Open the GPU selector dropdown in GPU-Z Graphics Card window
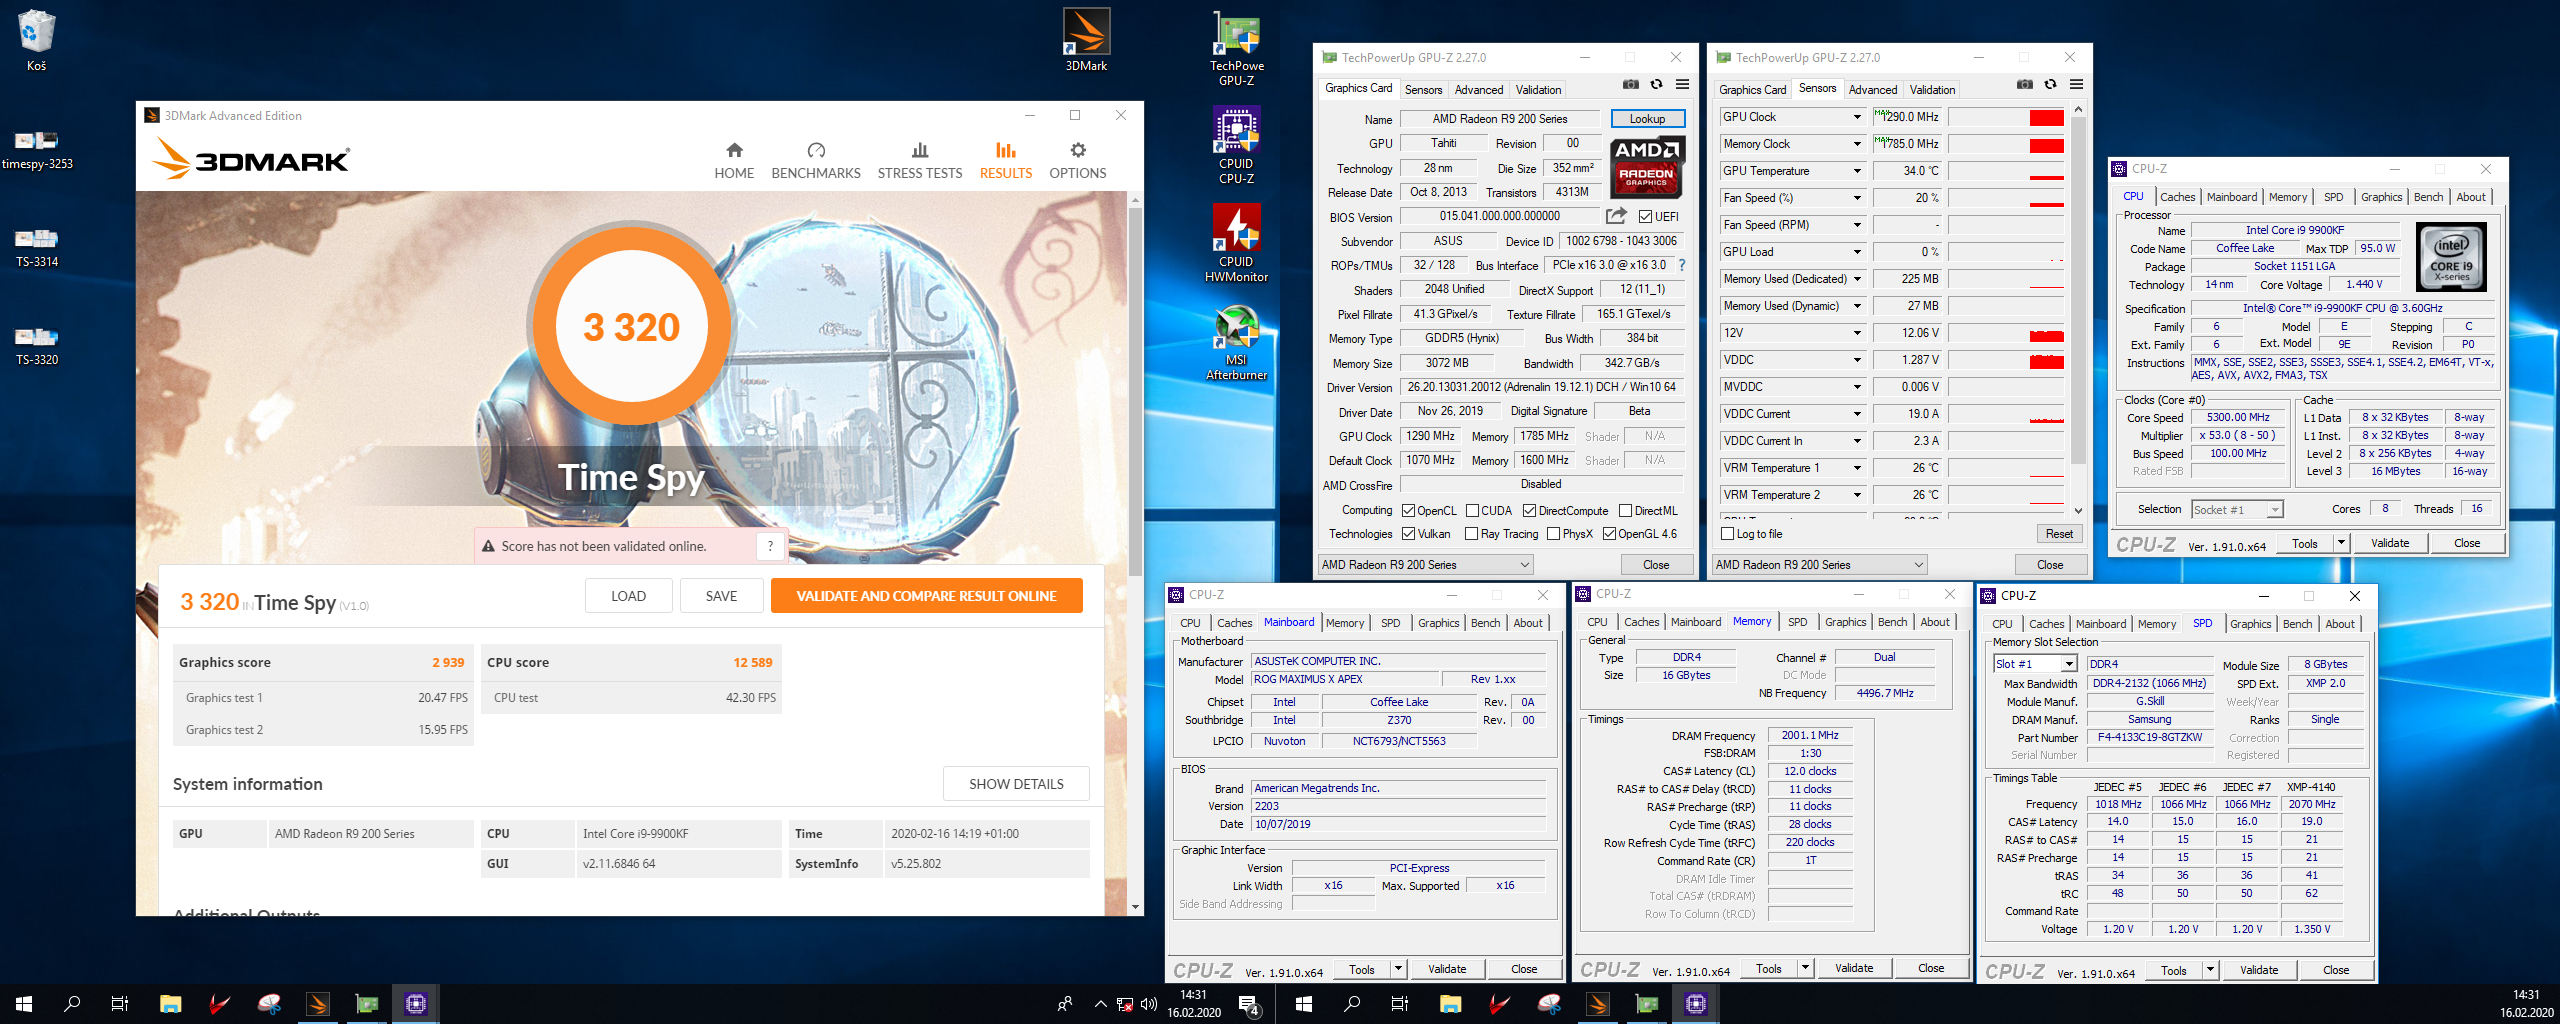The width and height of the screenshot is (2560, 1024). point(1426,565)
